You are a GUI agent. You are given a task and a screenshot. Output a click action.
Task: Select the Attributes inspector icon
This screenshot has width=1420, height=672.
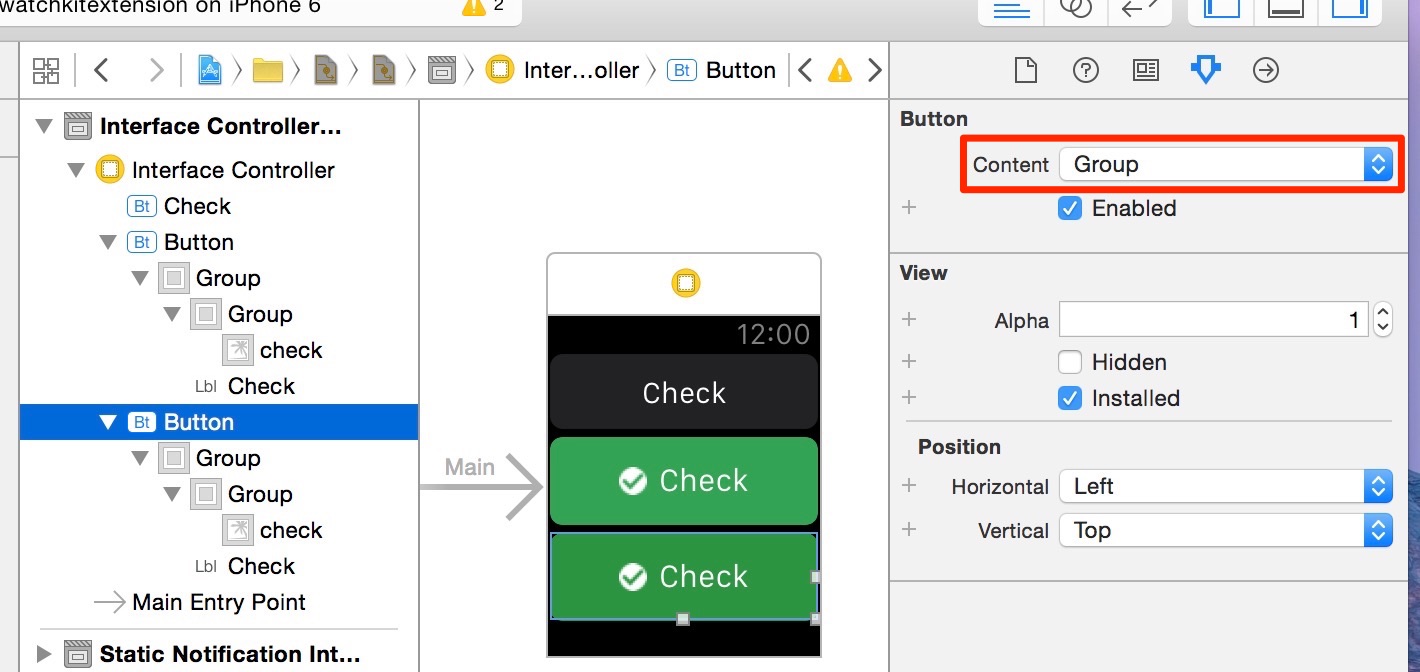(x=1205, y=70)
